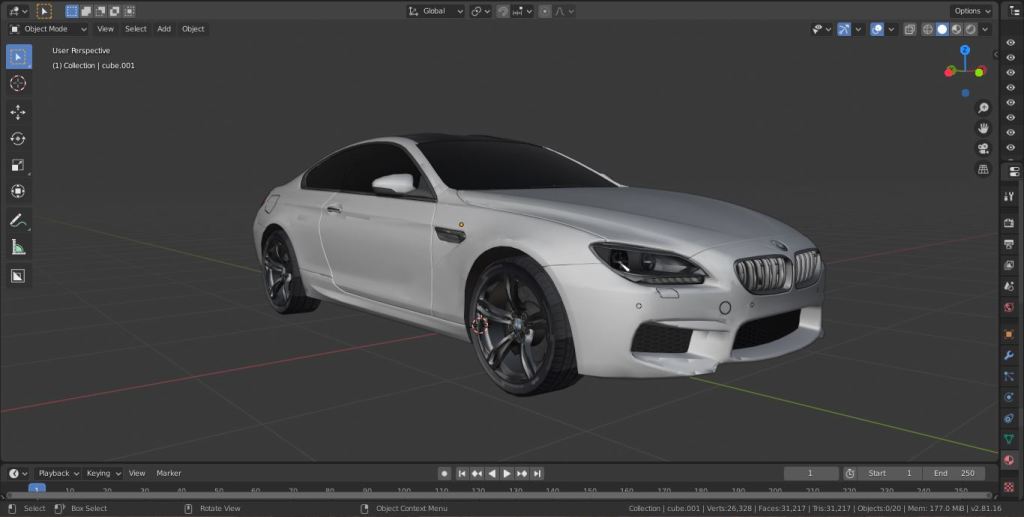Pick the Annotate pencil tool

(18, 220)
